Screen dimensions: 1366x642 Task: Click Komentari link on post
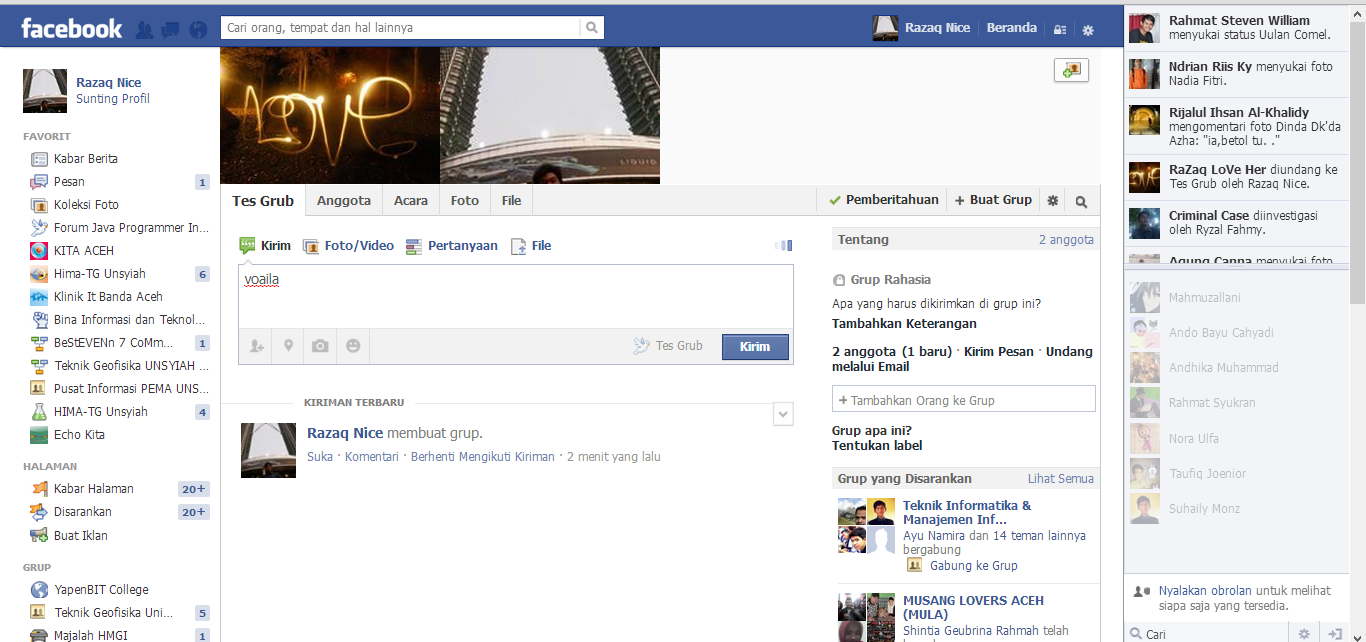tap(372, 457)
